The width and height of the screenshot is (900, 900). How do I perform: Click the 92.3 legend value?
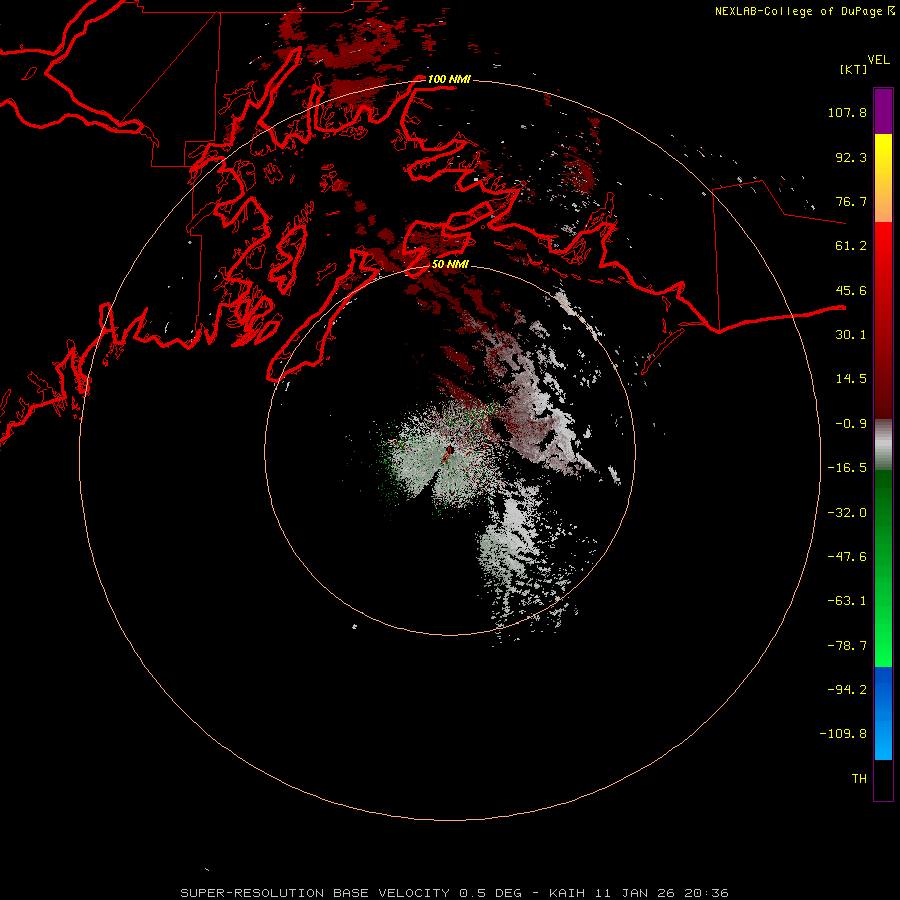pyautogui.click(x=851, y=157)
